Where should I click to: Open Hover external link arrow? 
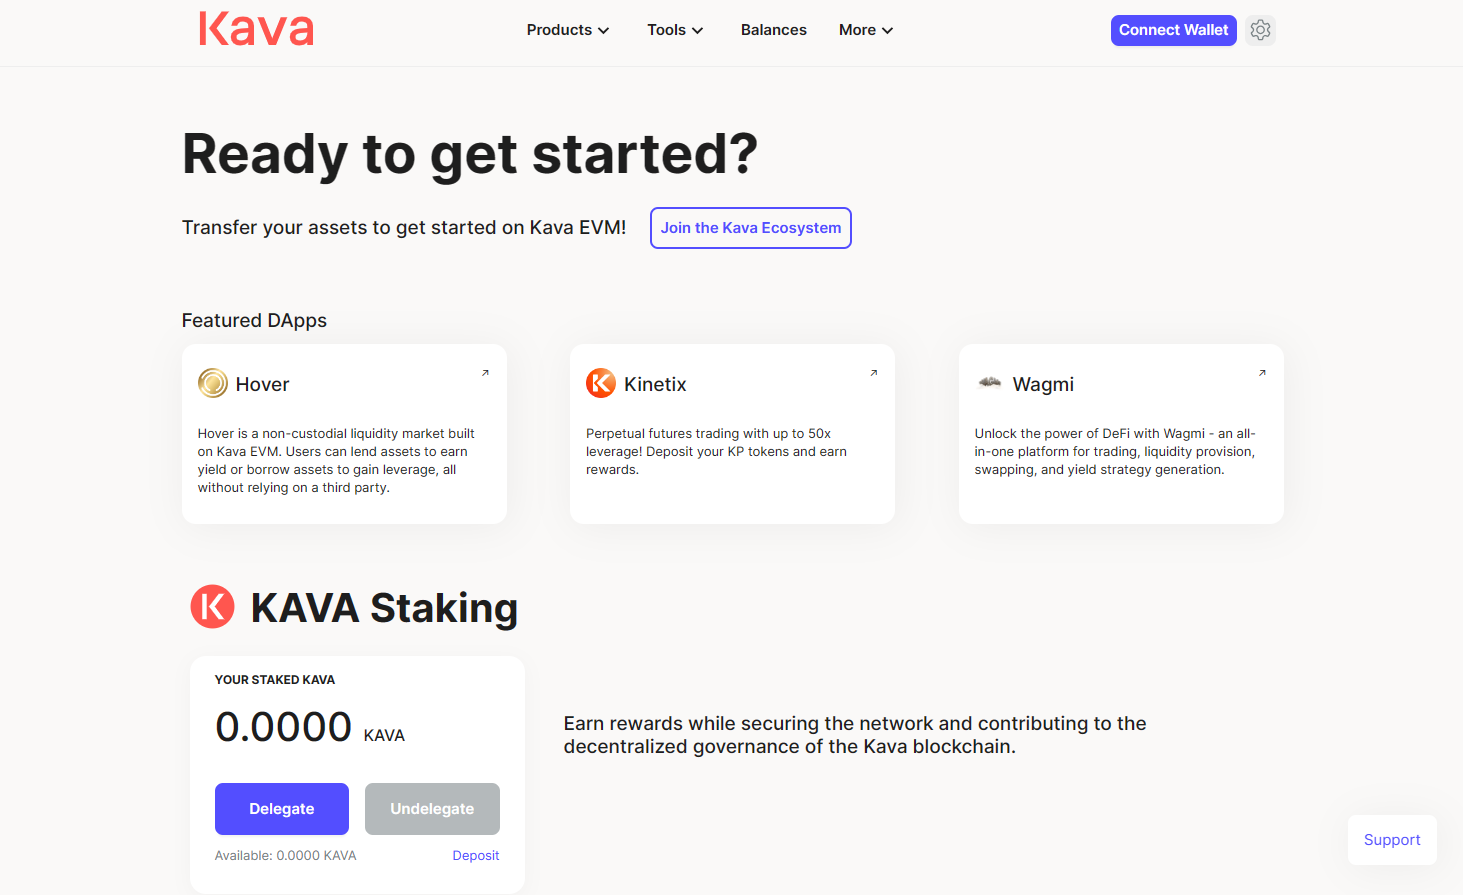click(485, 373)
